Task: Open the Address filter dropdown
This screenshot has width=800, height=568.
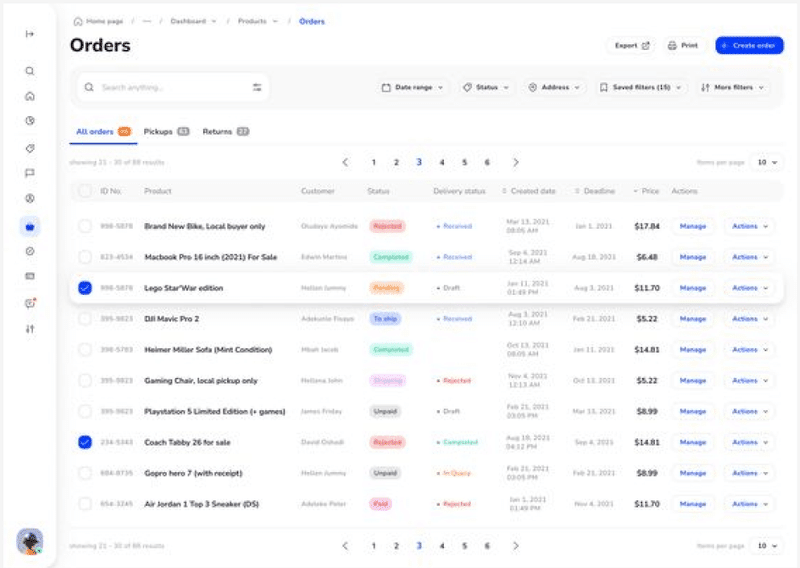Action: point(554,87)
